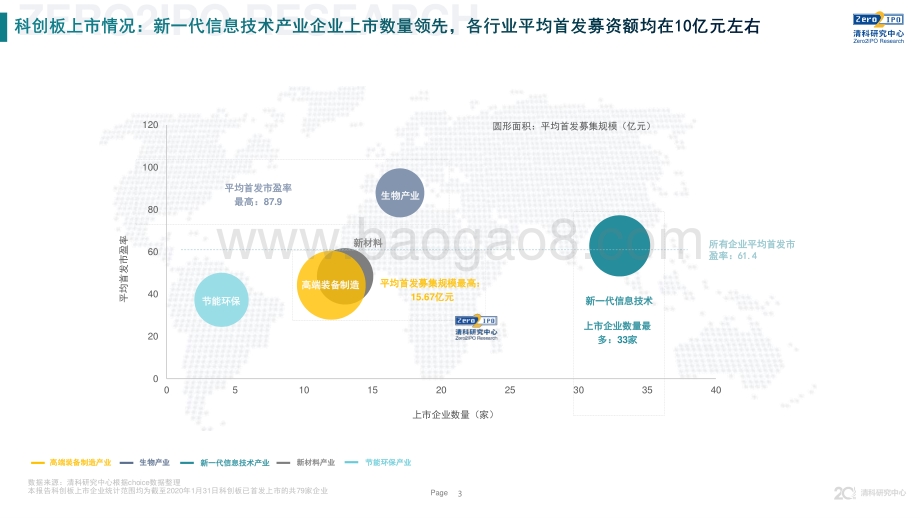This screenshot has height=518, width=920.
Task: Click the y-axis tick label 120
Action: coord(150,124)
